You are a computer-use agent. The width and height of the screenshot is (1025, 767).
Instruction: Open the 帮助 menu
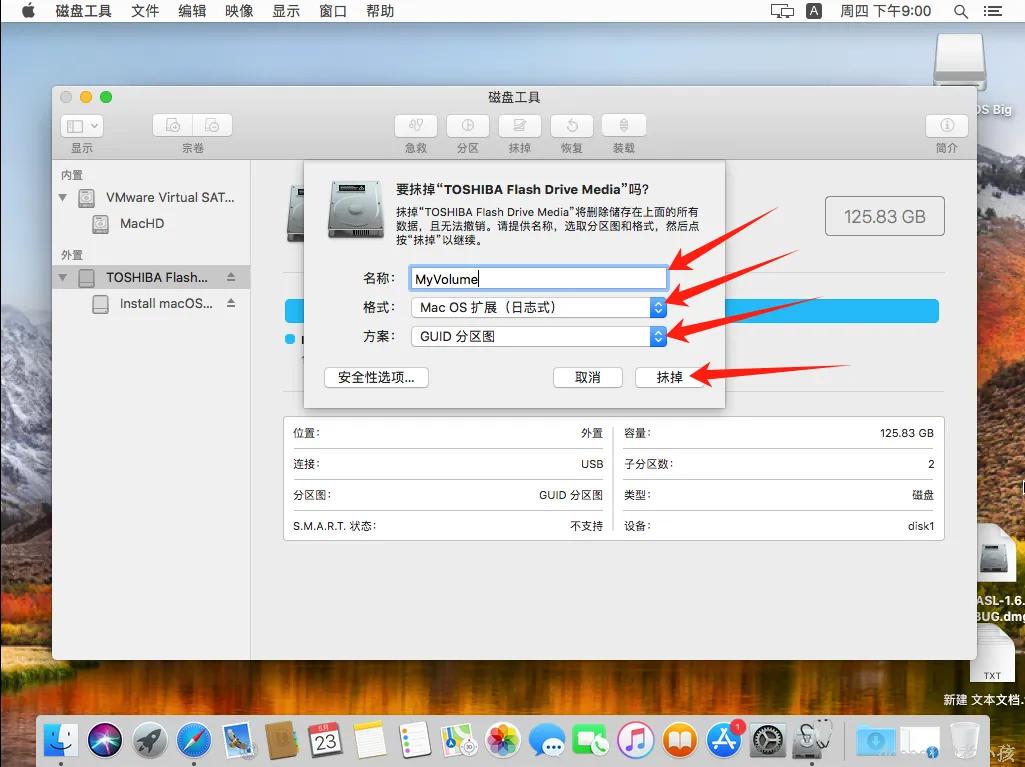pyautogui.click(x=380, y=11)
